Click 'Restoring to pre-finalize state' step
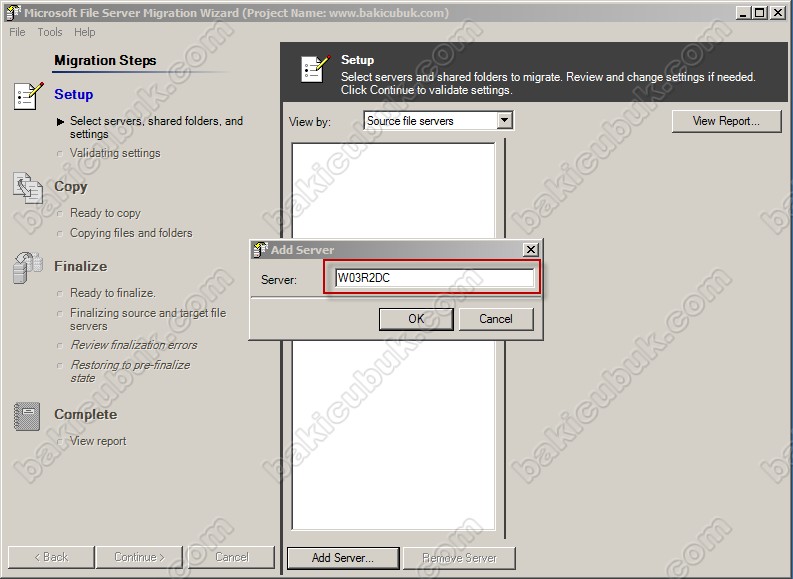This screenshot has height=579, width=793. tap(130, 371)
